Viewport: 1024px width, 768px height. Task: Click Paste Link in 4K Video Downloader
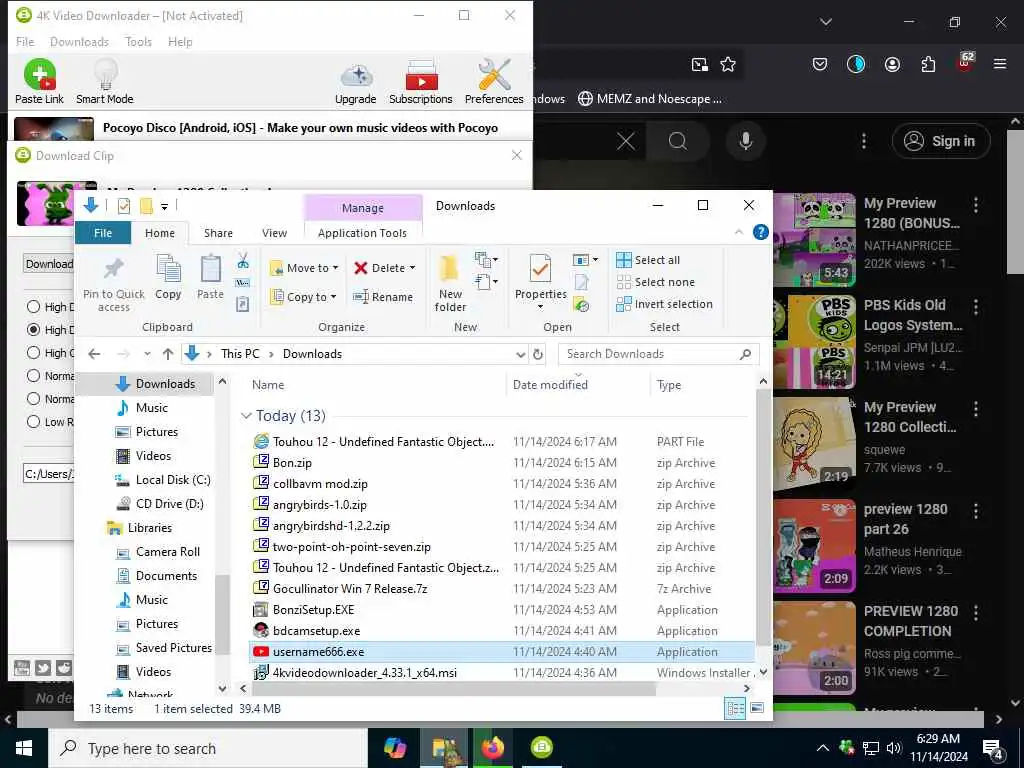click(39, 82)
